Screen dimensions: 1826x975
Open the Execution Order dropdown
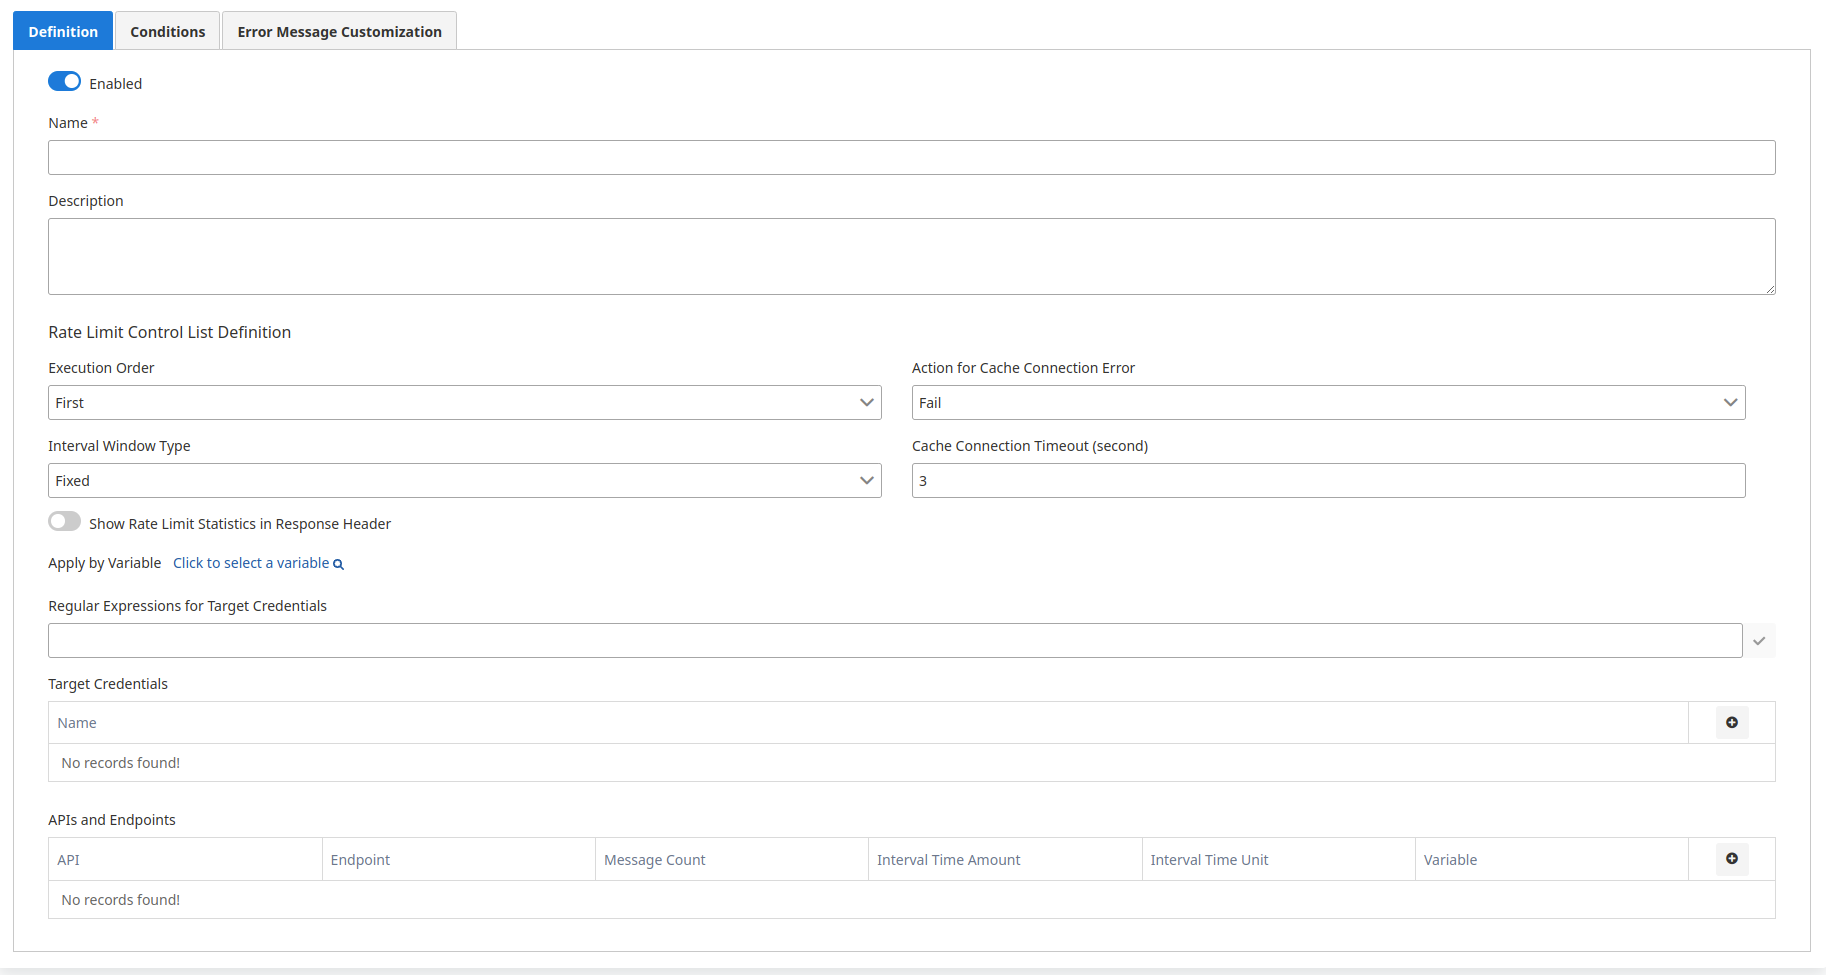coord(464,403)
